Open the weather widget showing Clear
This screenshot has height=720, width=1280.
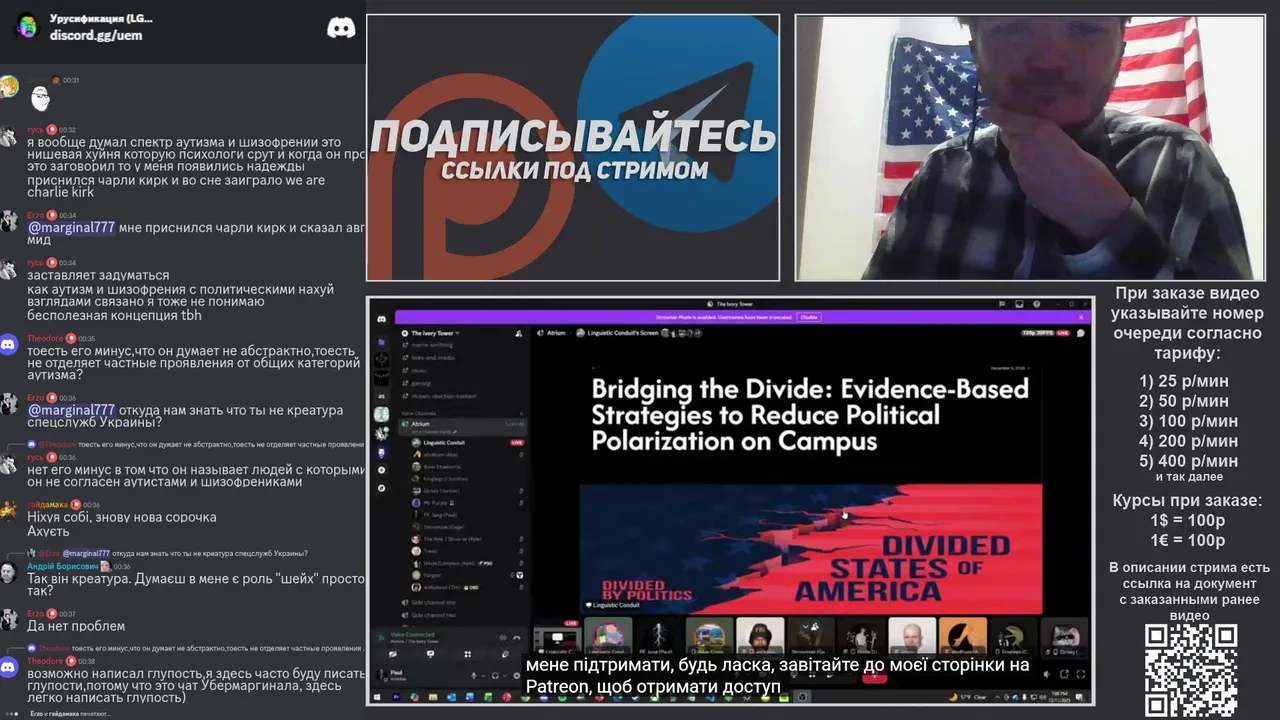pyautogui.click(x=967, y=697)
